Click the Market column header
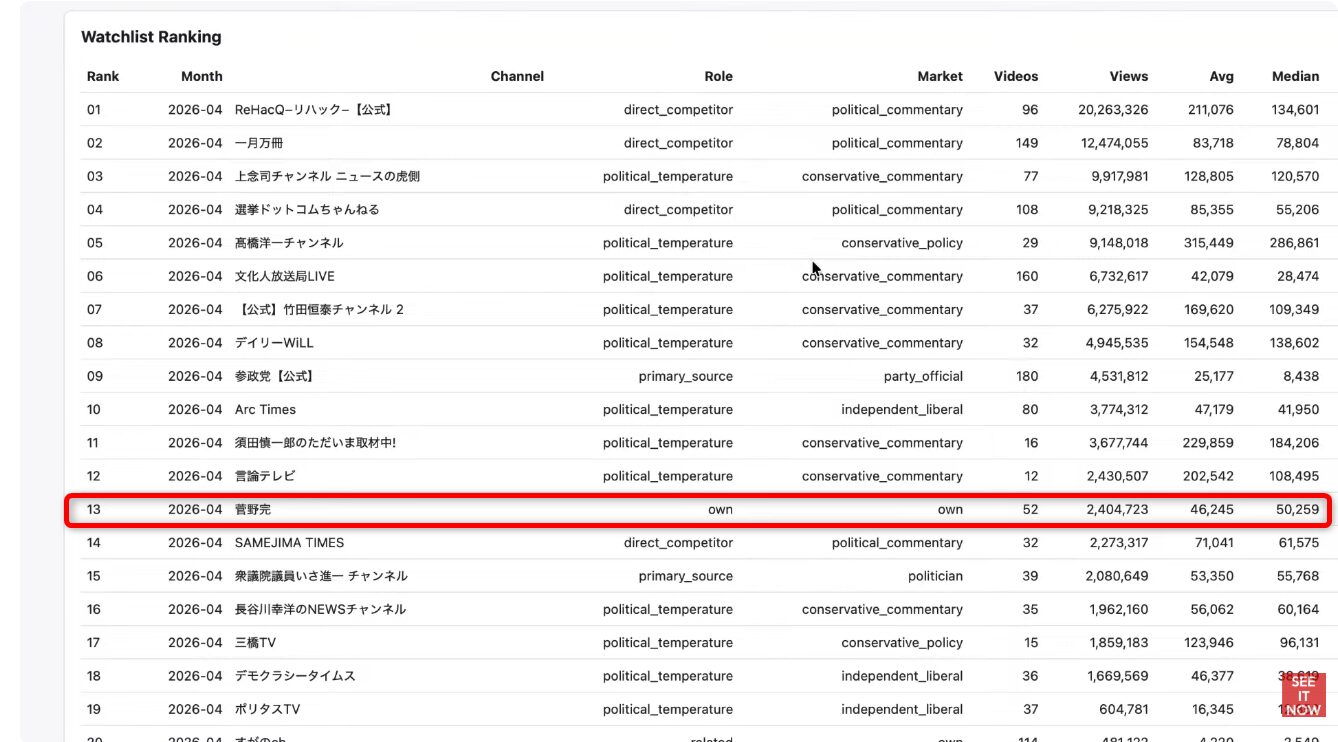 (940, 76)
